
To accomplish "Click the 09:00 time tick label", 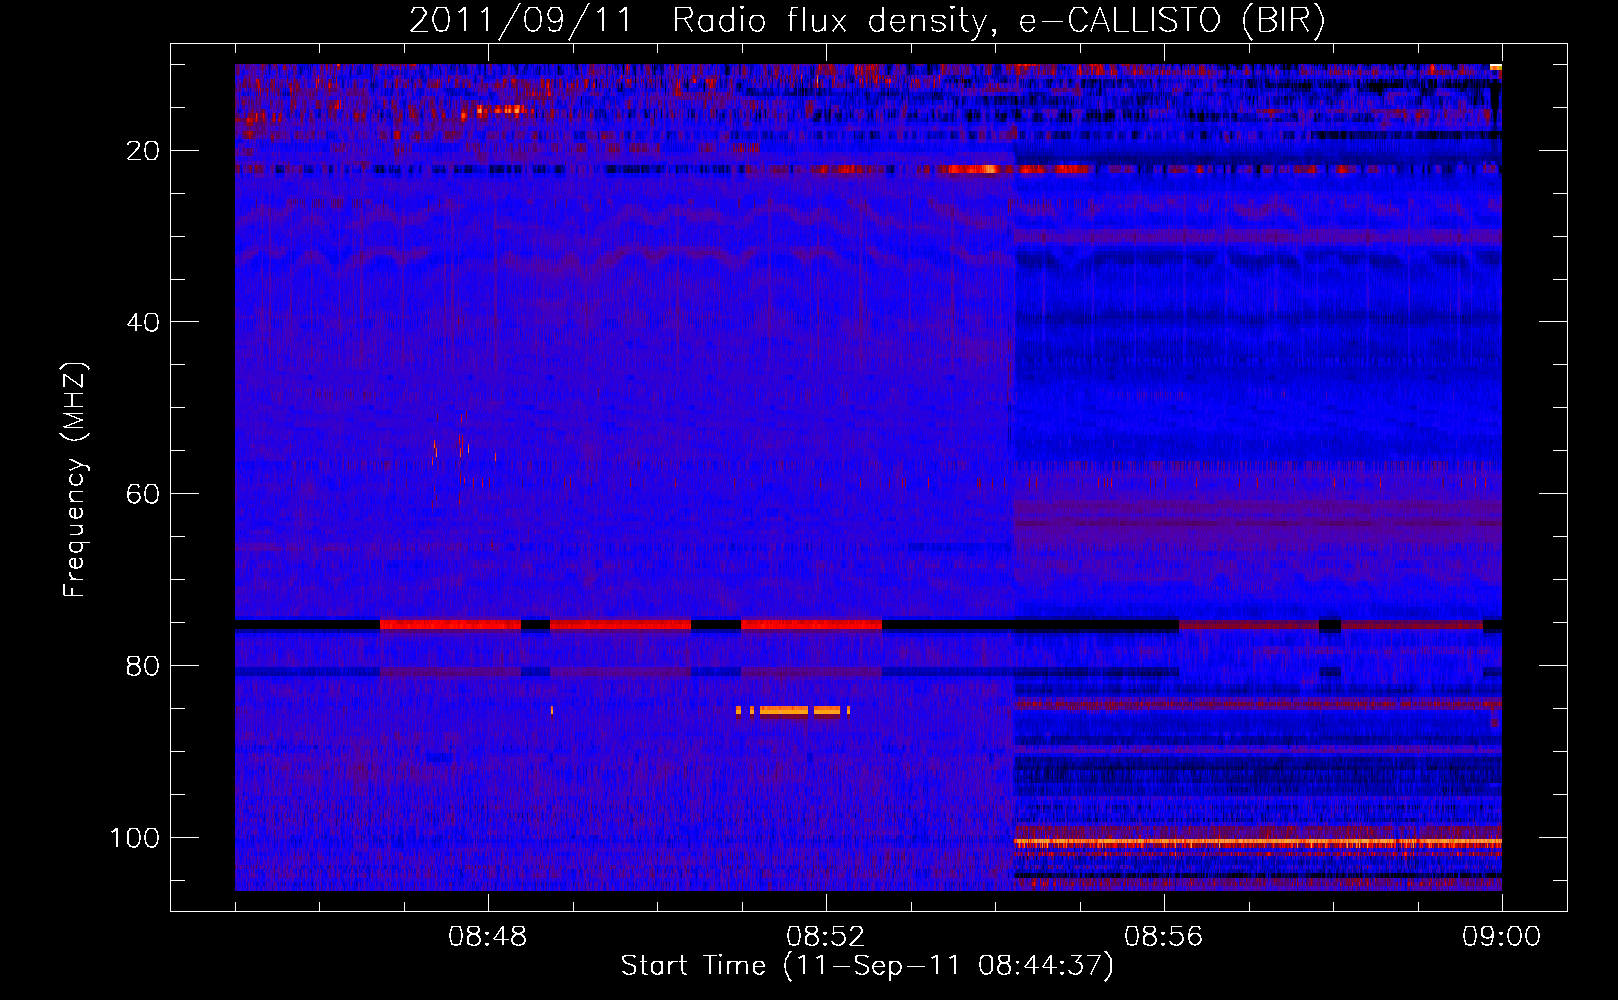I will (1502, 937).
